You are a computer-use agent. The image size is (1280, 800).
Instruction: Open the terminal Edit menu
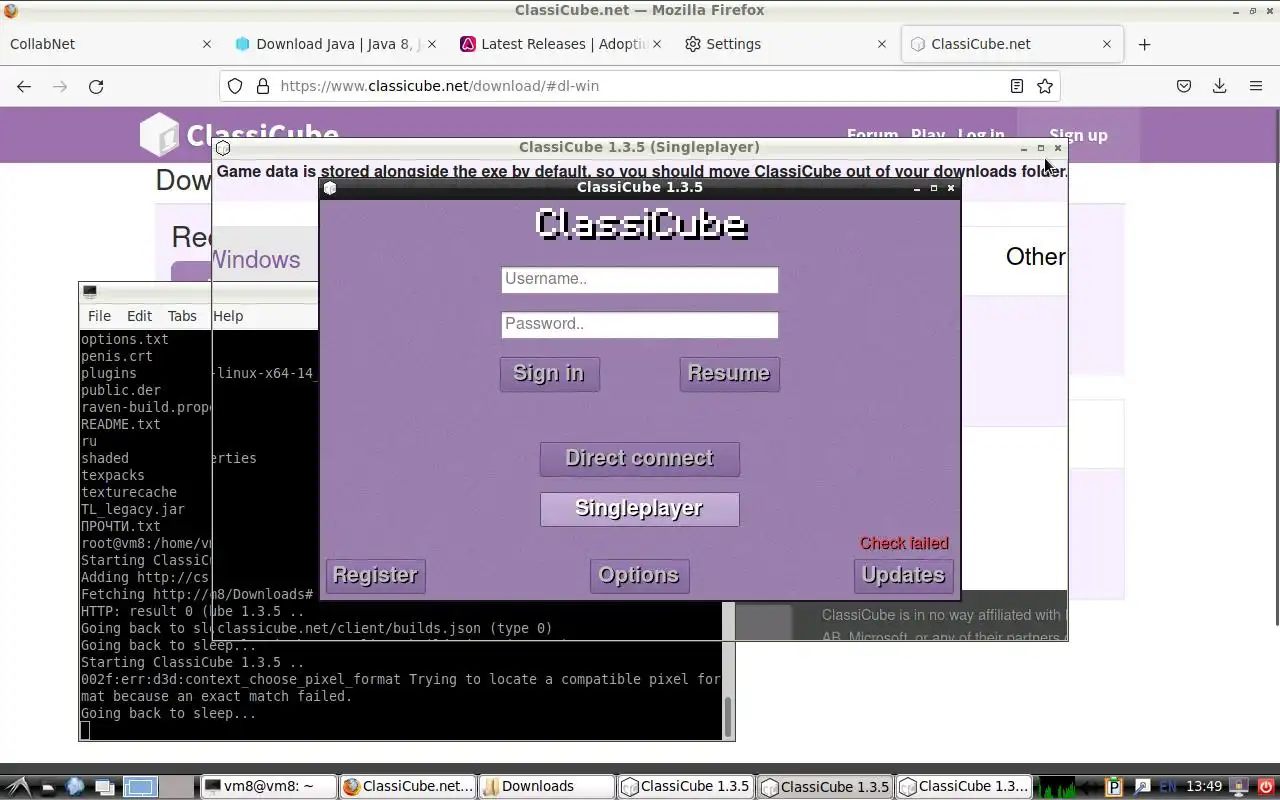coord(139,316)
